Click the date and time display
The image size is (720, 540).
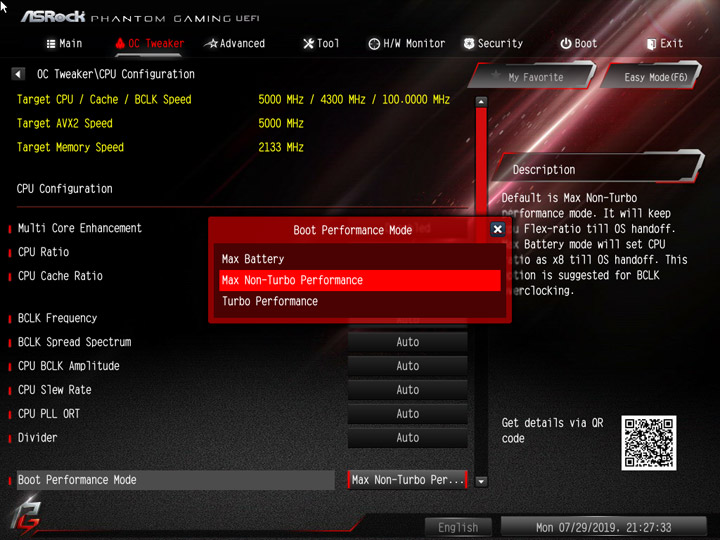pos(603,527)
